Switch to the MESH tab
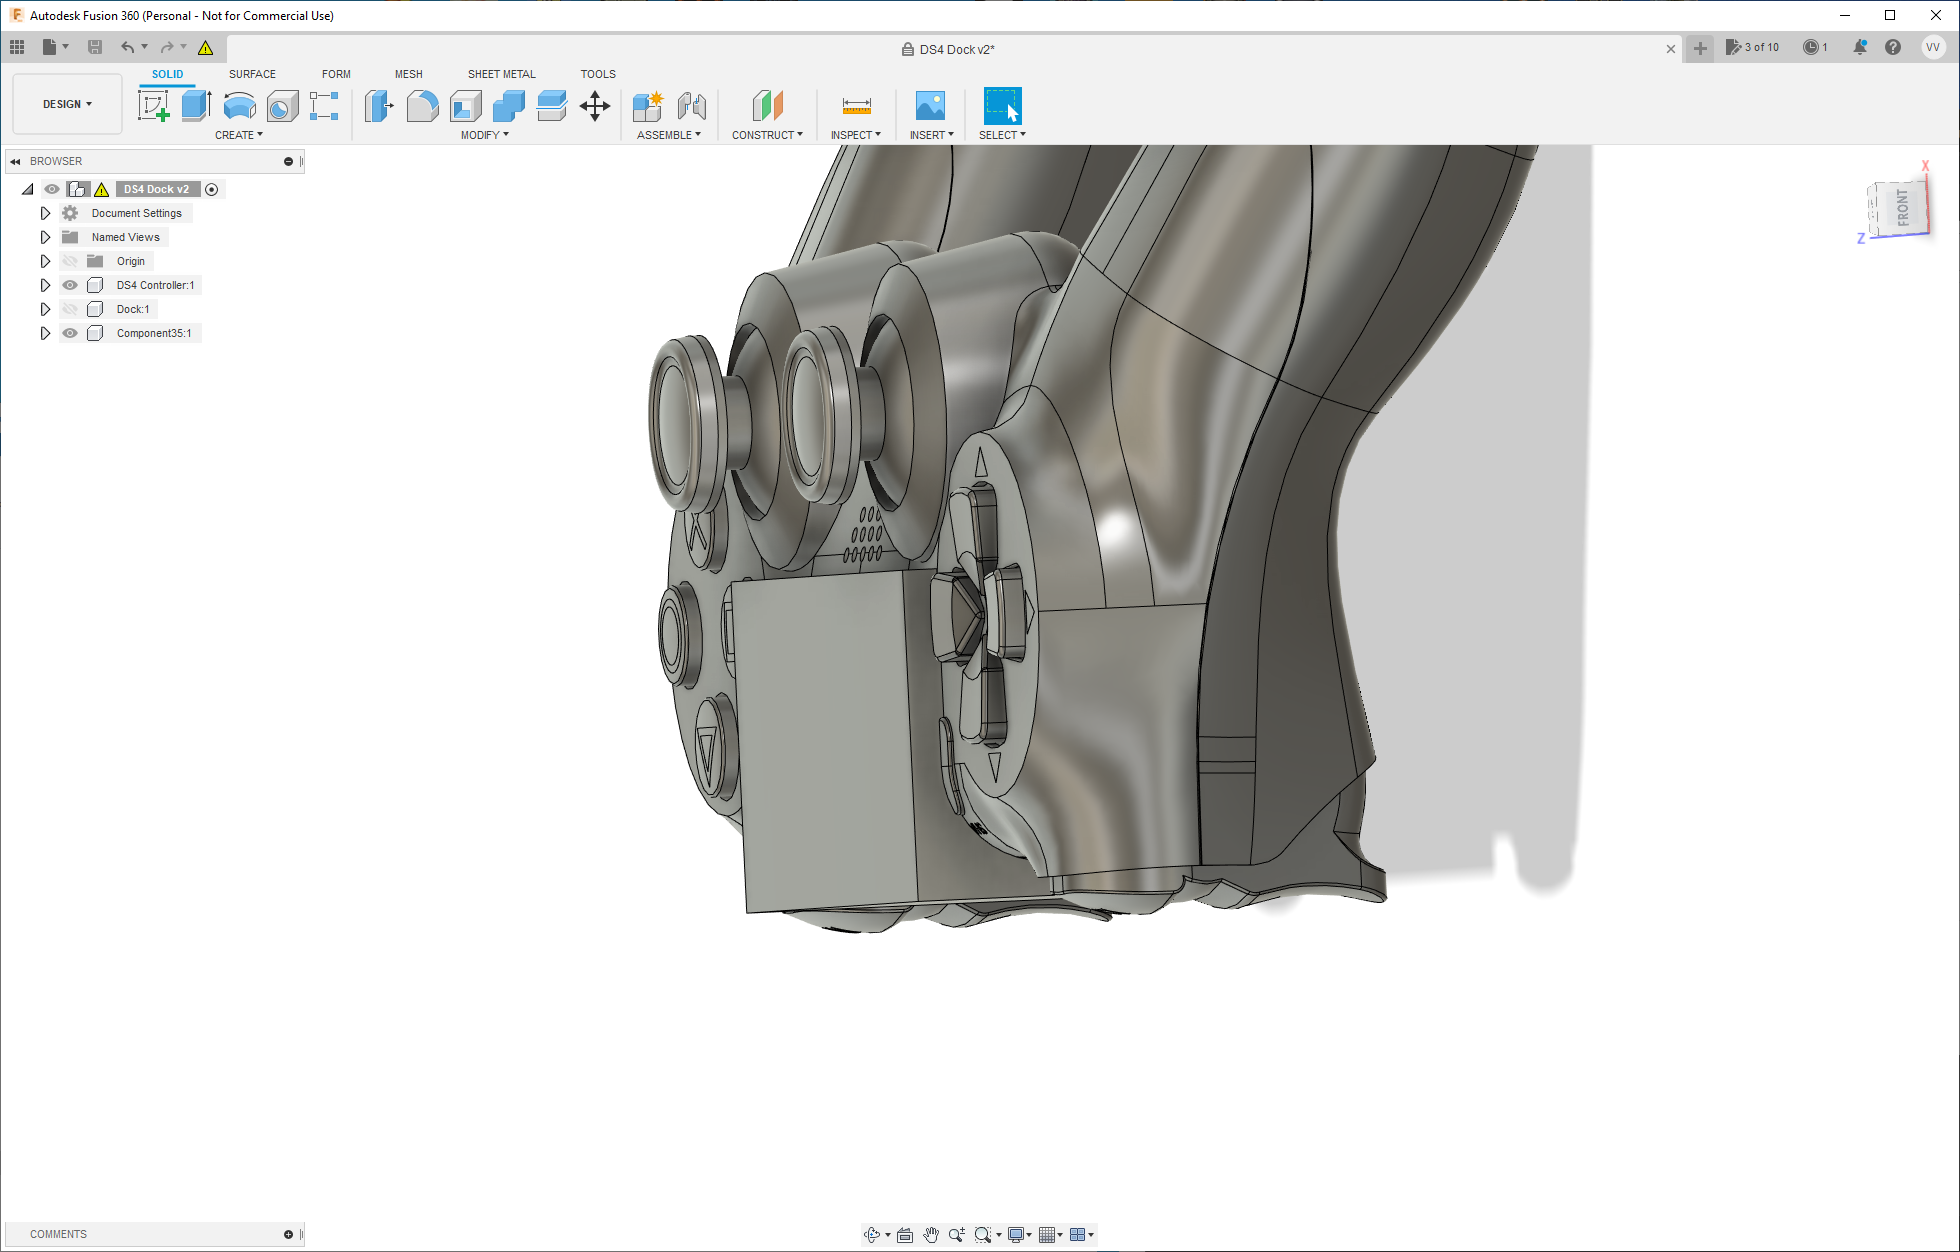Screen dimensions: 1960x1252 tap(408, 74)
